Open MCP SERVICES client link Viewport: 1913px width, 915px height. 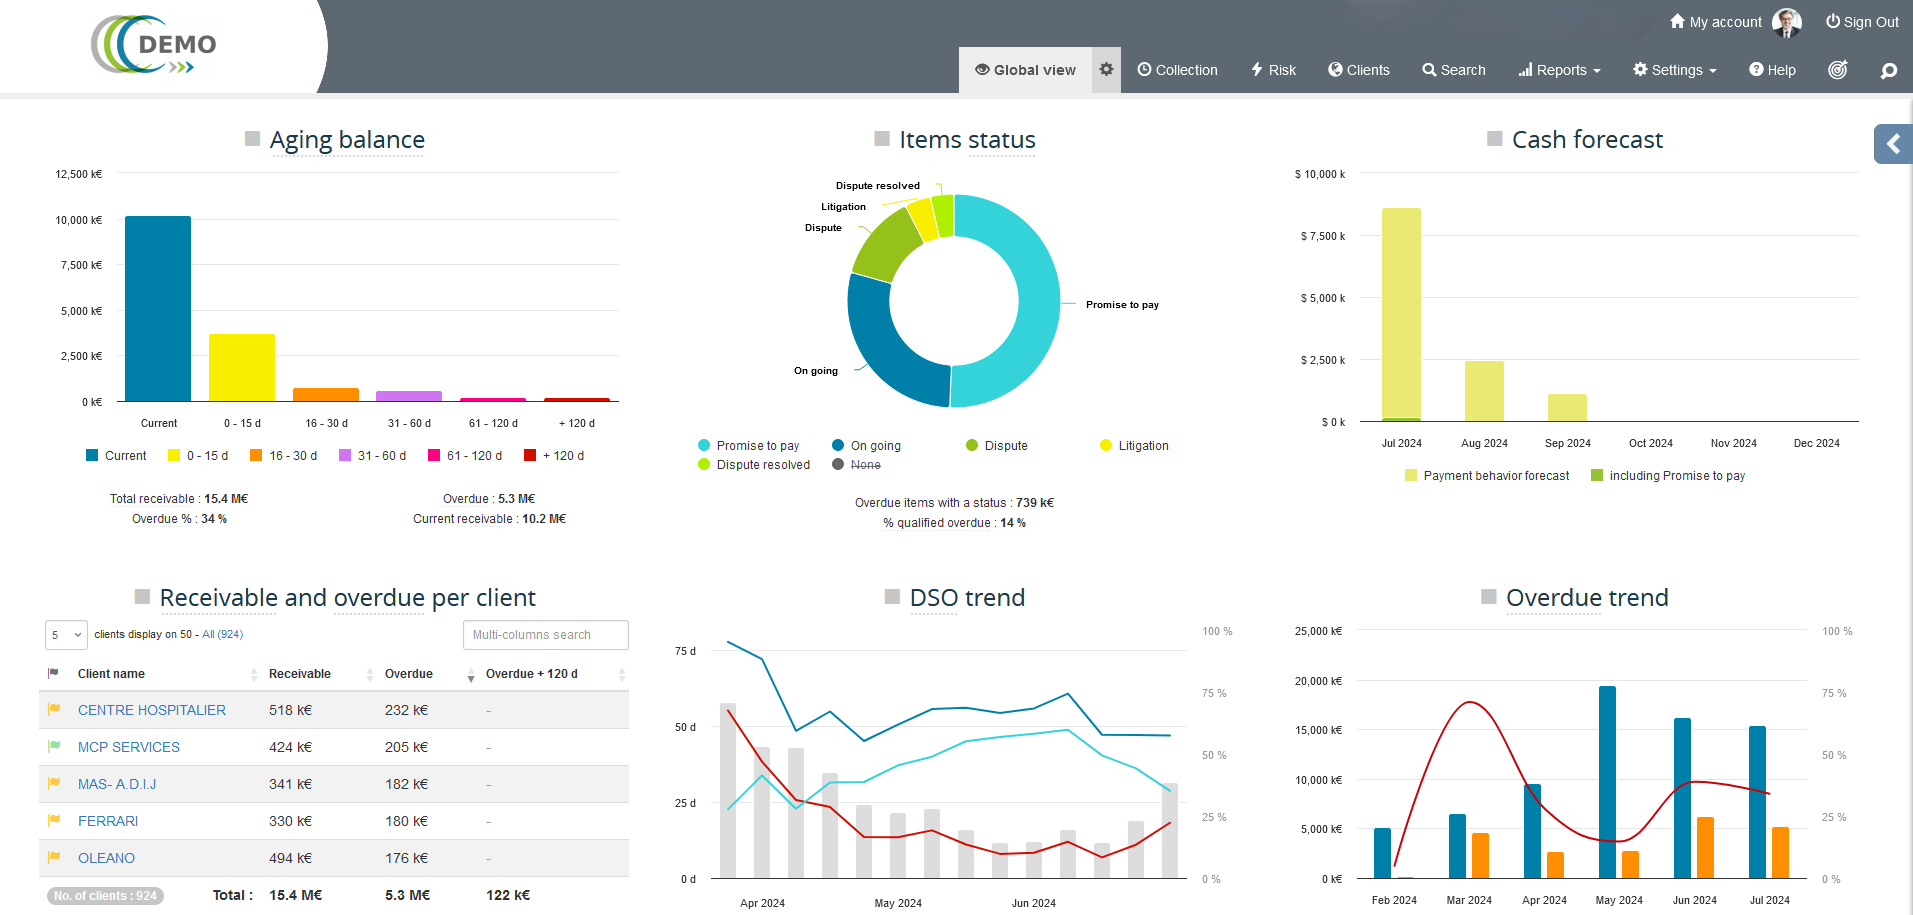click(129, 747)
